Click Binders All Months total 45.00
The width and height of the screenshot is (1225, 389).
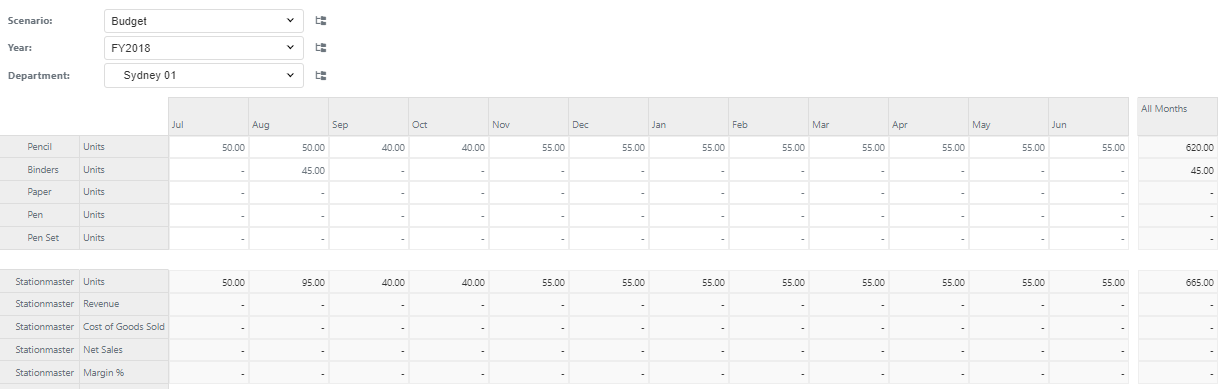[1178, 170]
